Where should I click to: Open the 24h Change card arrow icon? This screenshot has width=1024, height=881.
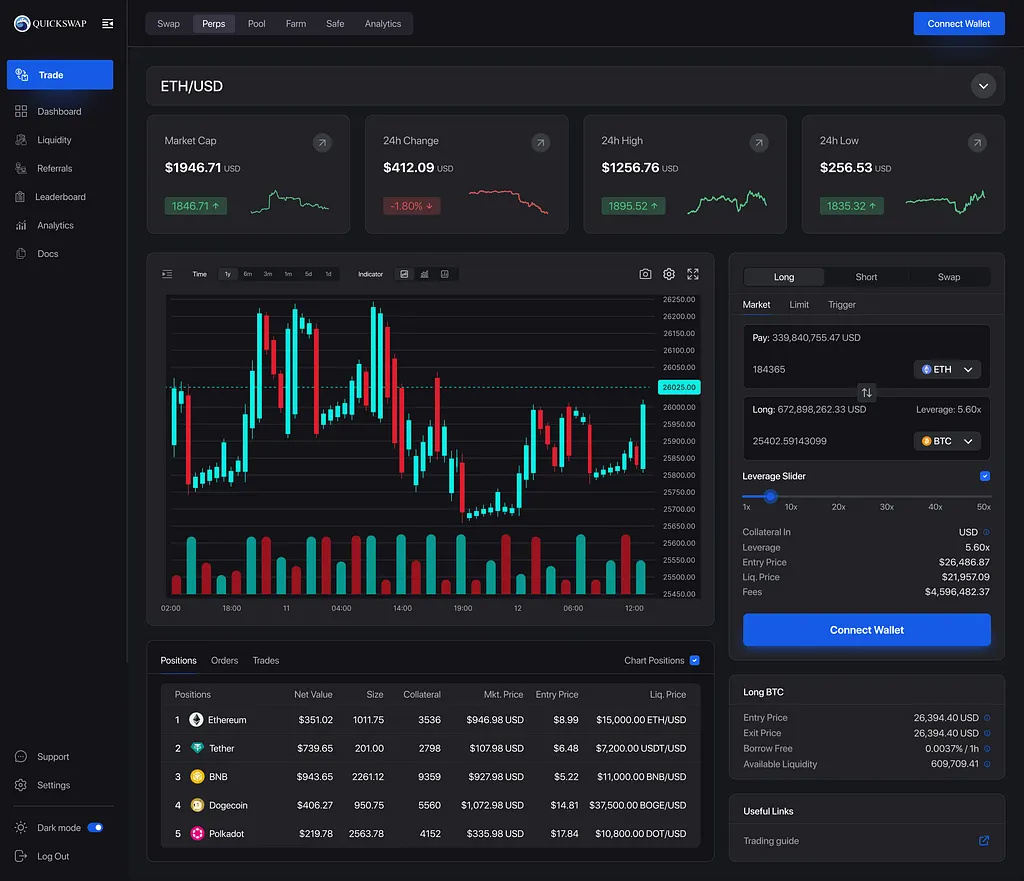click(540, 142)
